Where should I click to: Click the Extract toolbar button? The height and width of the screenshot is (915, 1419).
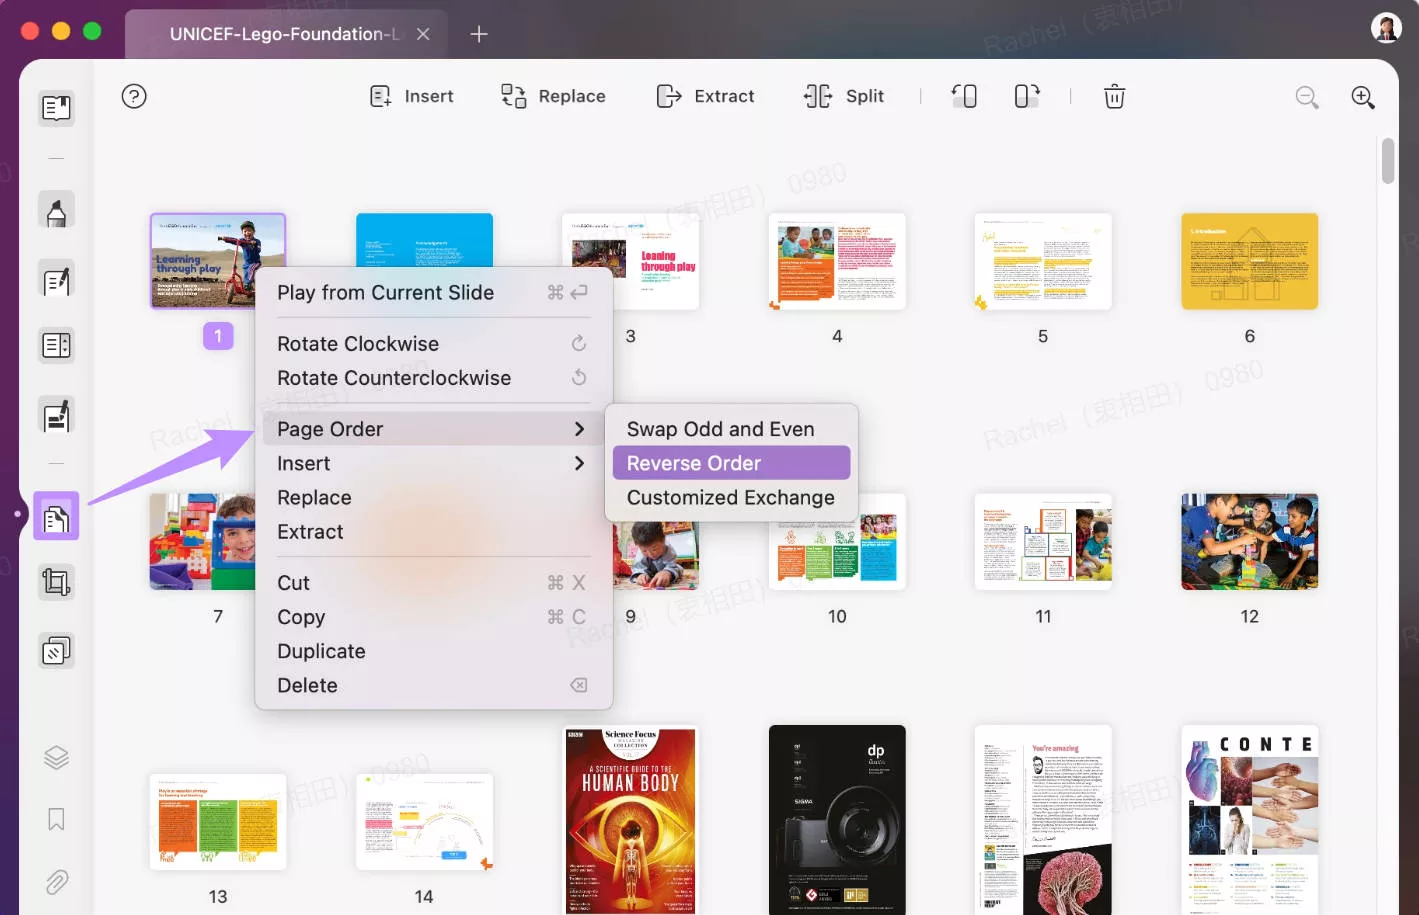click(x=705, y=95)
